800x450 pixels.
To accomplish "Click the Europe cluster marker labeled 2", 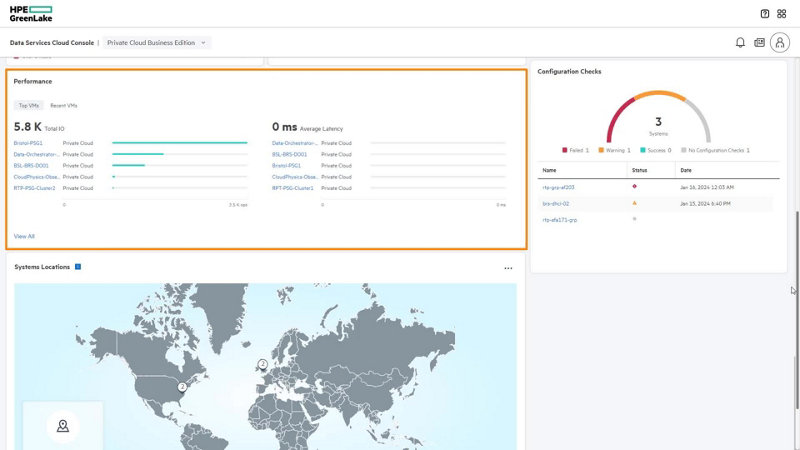I will [x=262, y=364].
